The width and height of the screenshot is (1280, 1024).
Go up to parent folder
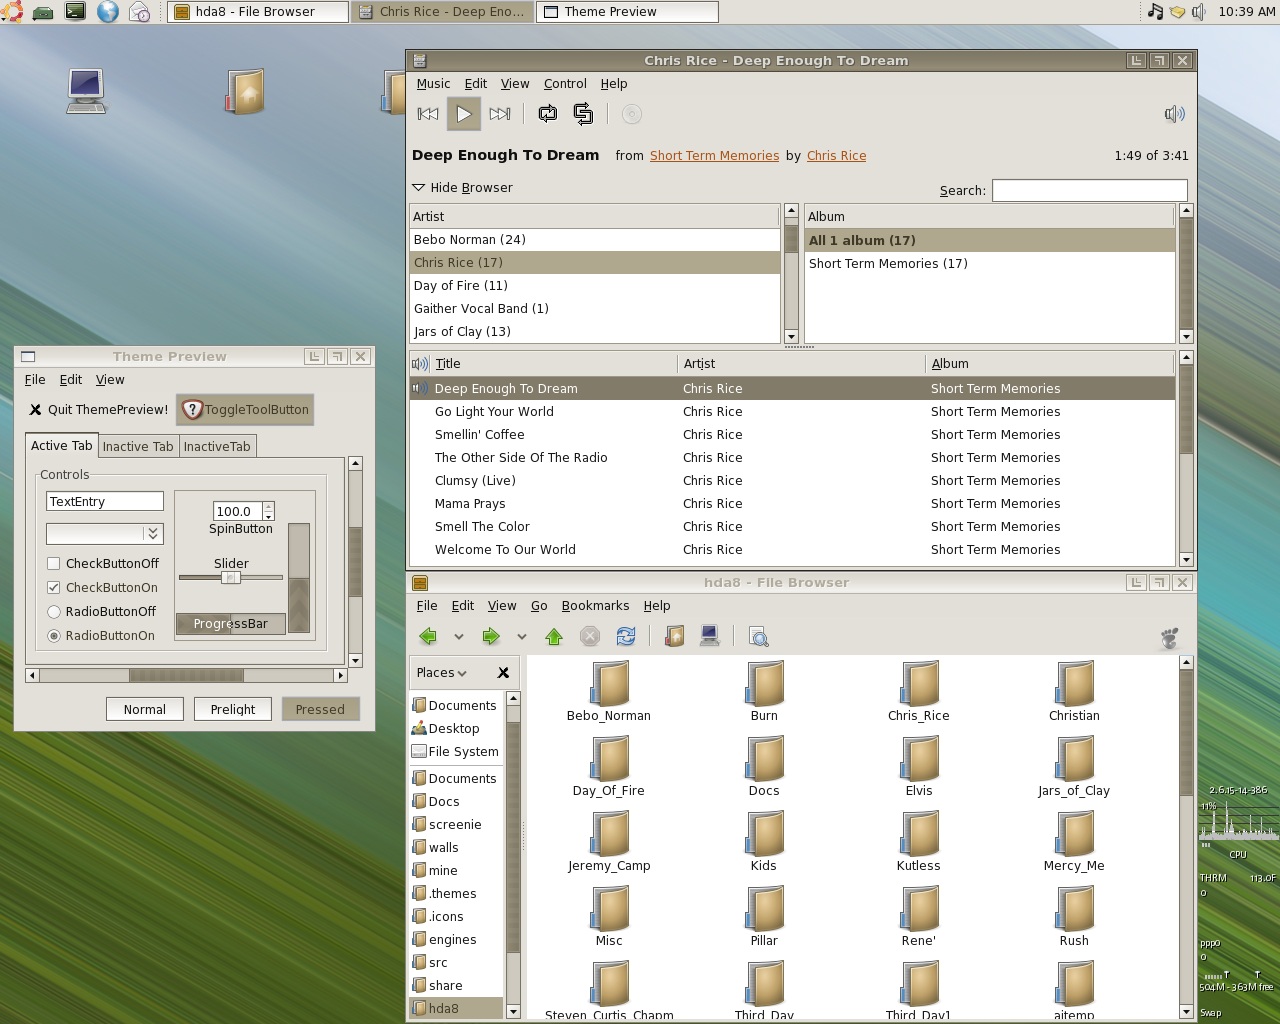tap(554, 636)
